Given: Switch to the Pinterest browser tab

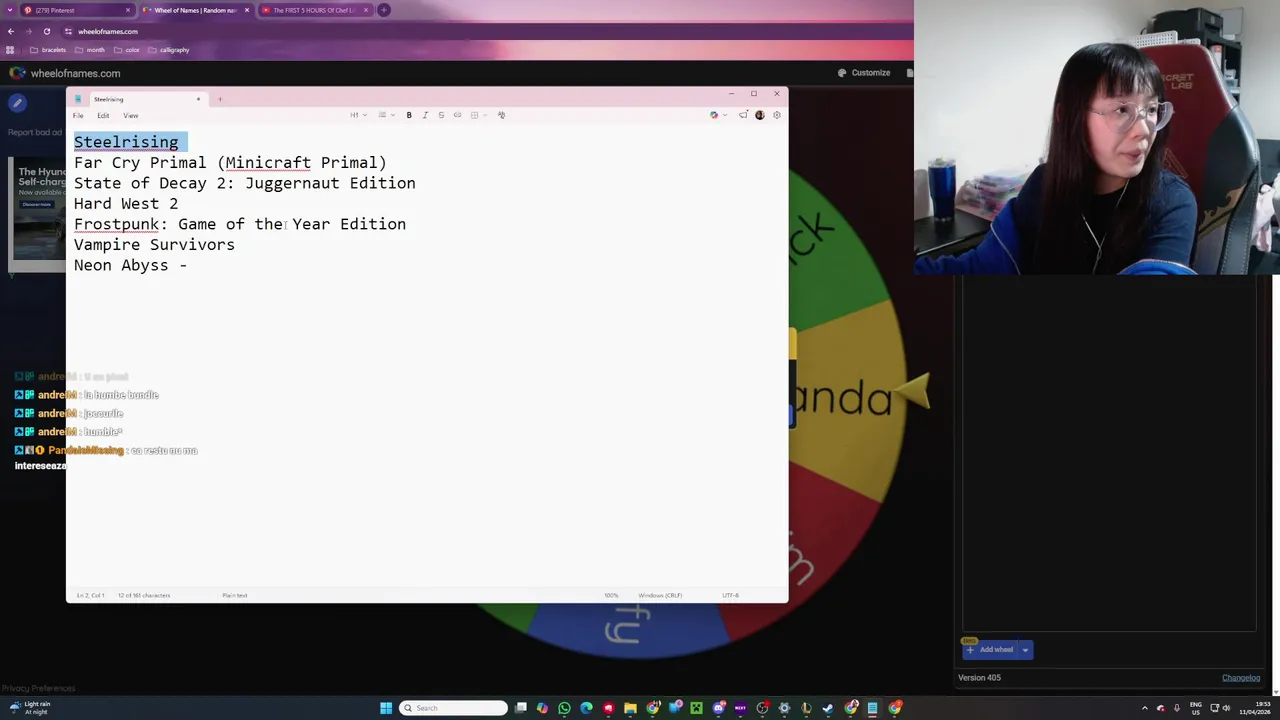Looking at the screenshot, I should [x=78, y=10].
